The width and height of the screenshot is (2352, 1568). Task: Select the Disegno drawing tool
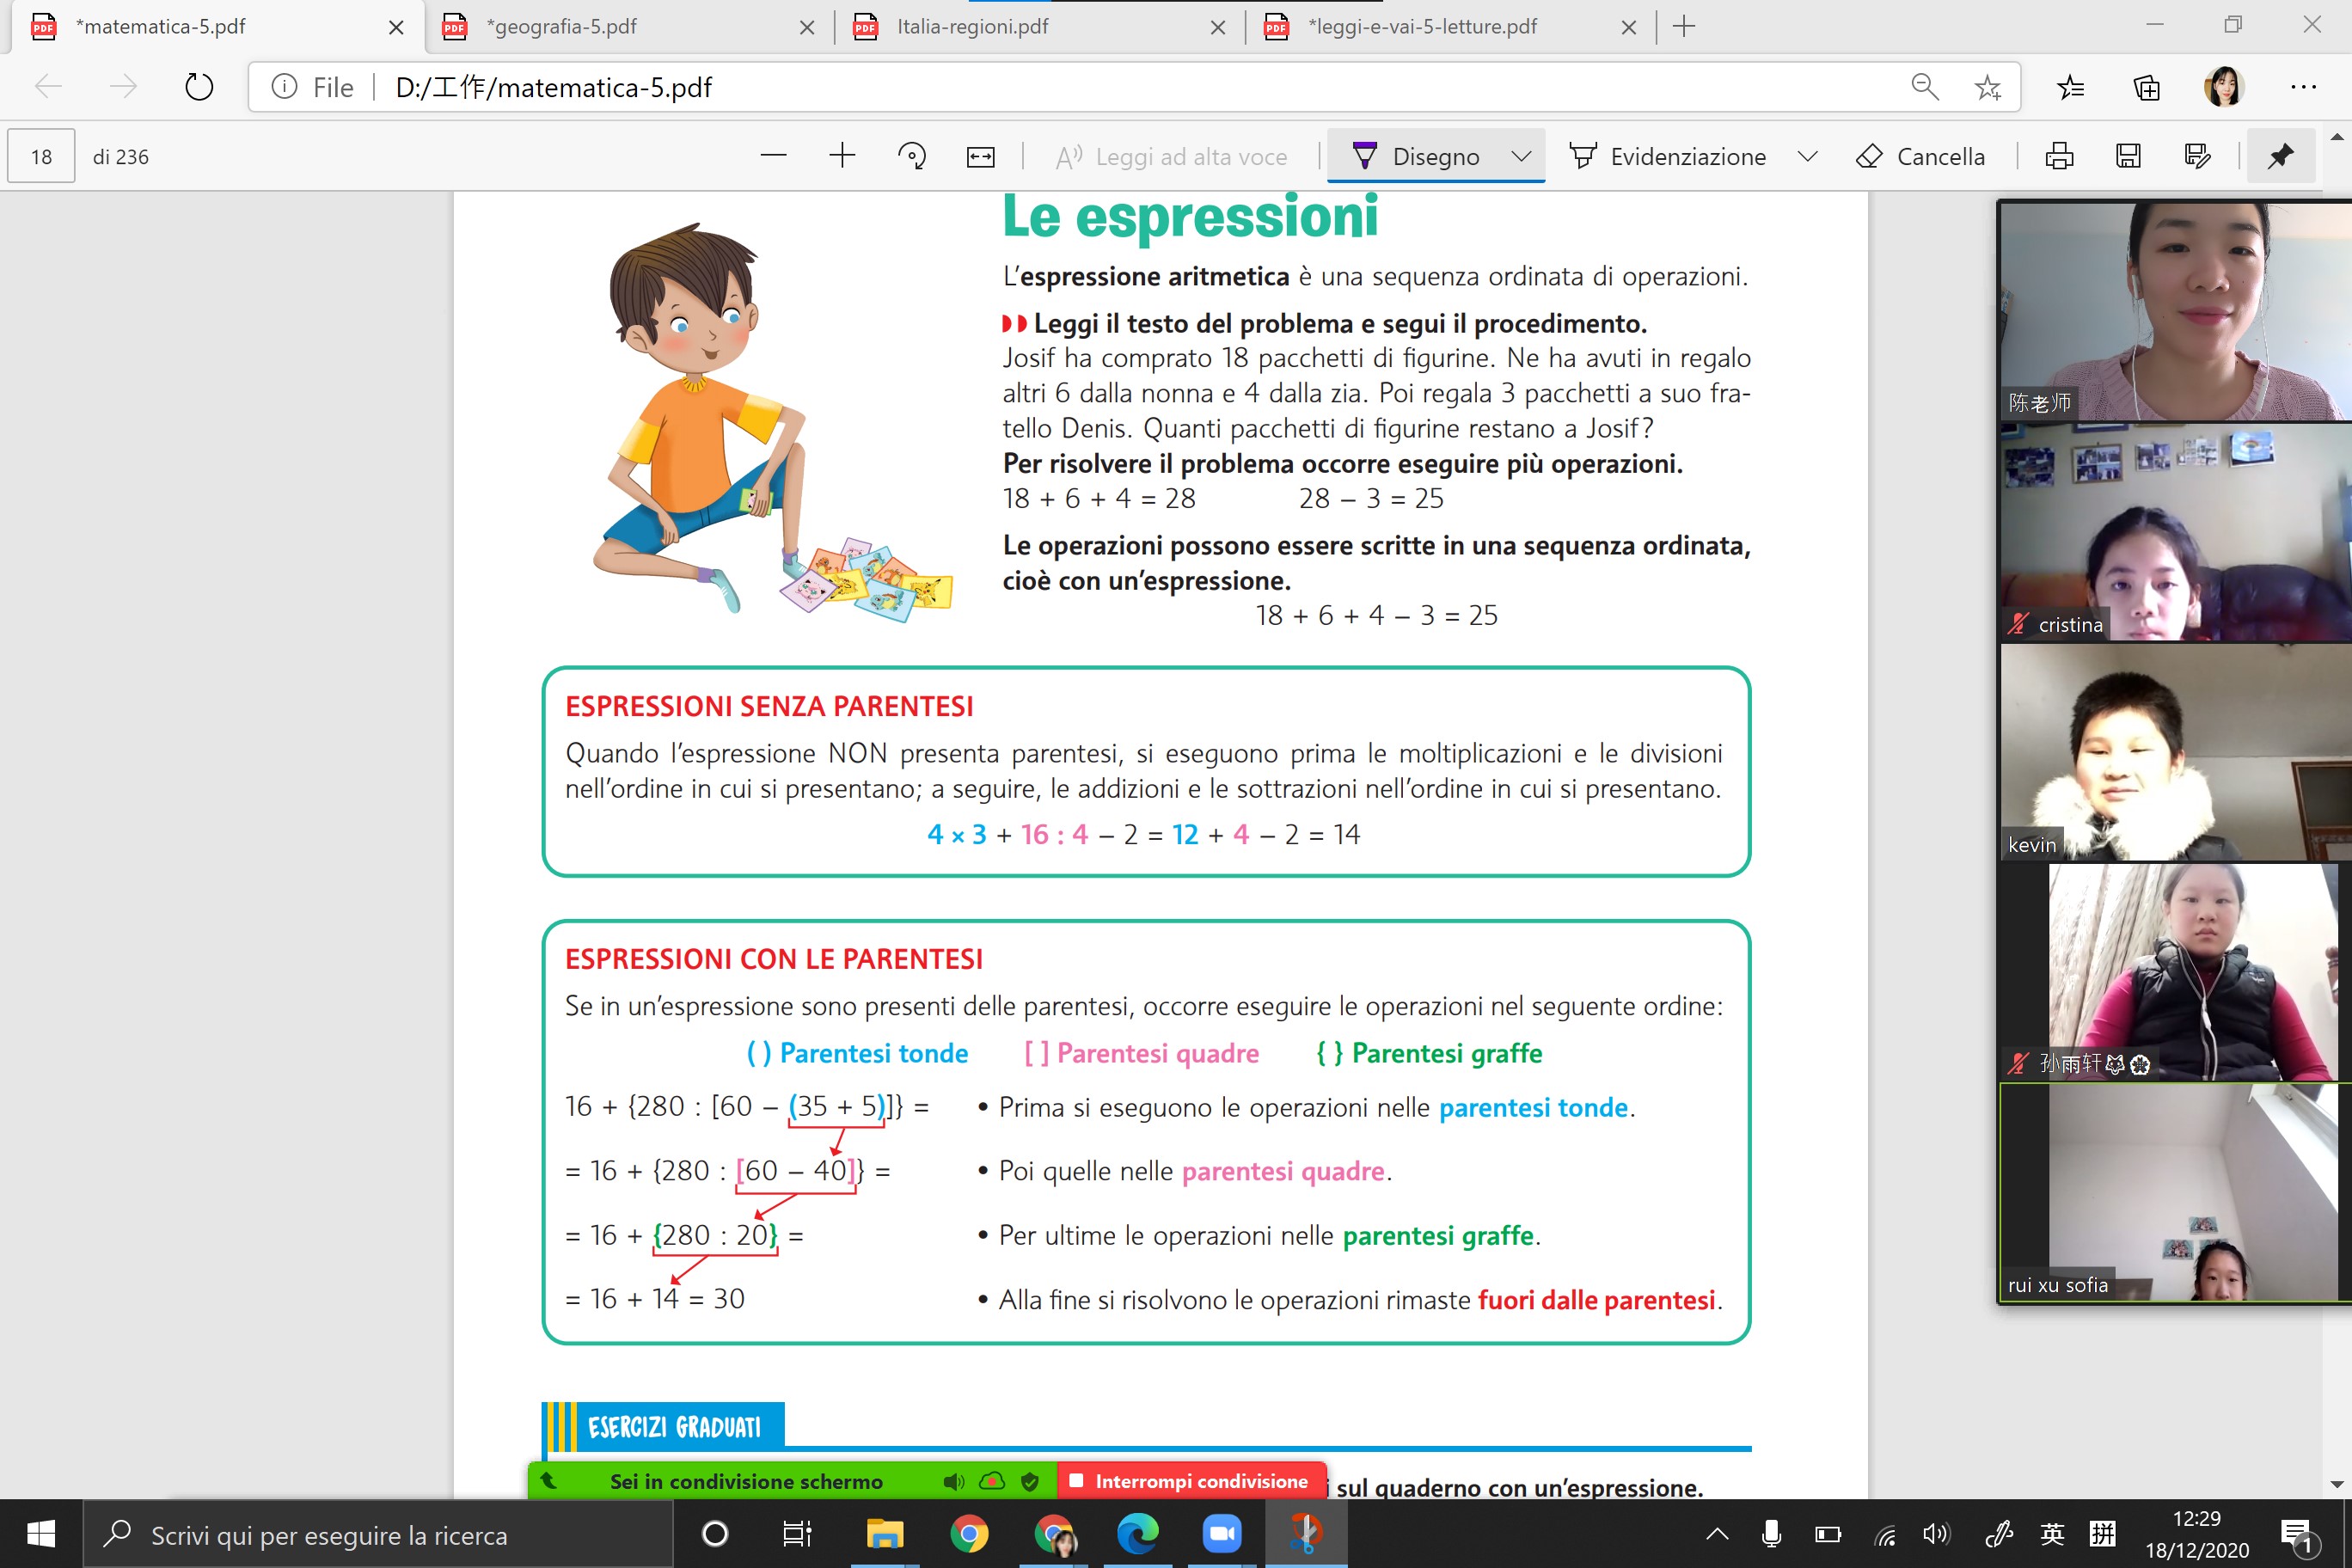(1414, 156)
